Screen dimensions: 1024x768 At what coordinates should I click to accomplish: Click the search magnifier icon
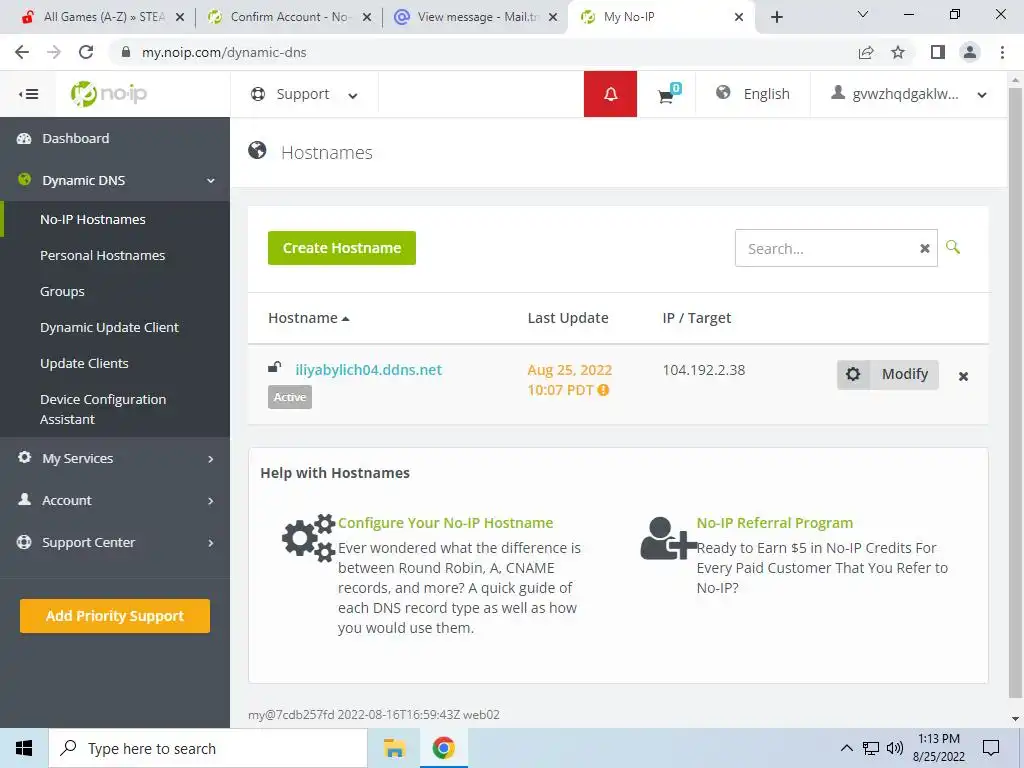(953, 247)
